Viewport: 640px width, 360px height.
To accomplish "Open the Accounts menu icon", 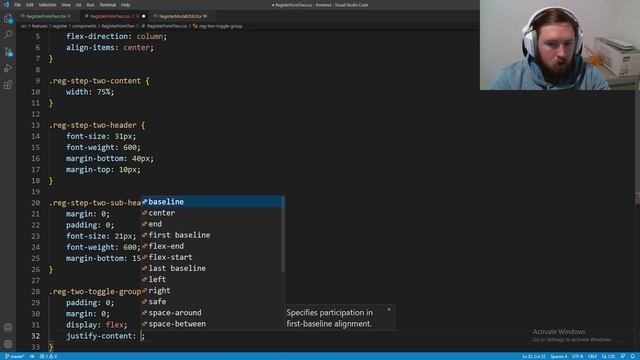I will click(8, 327).
